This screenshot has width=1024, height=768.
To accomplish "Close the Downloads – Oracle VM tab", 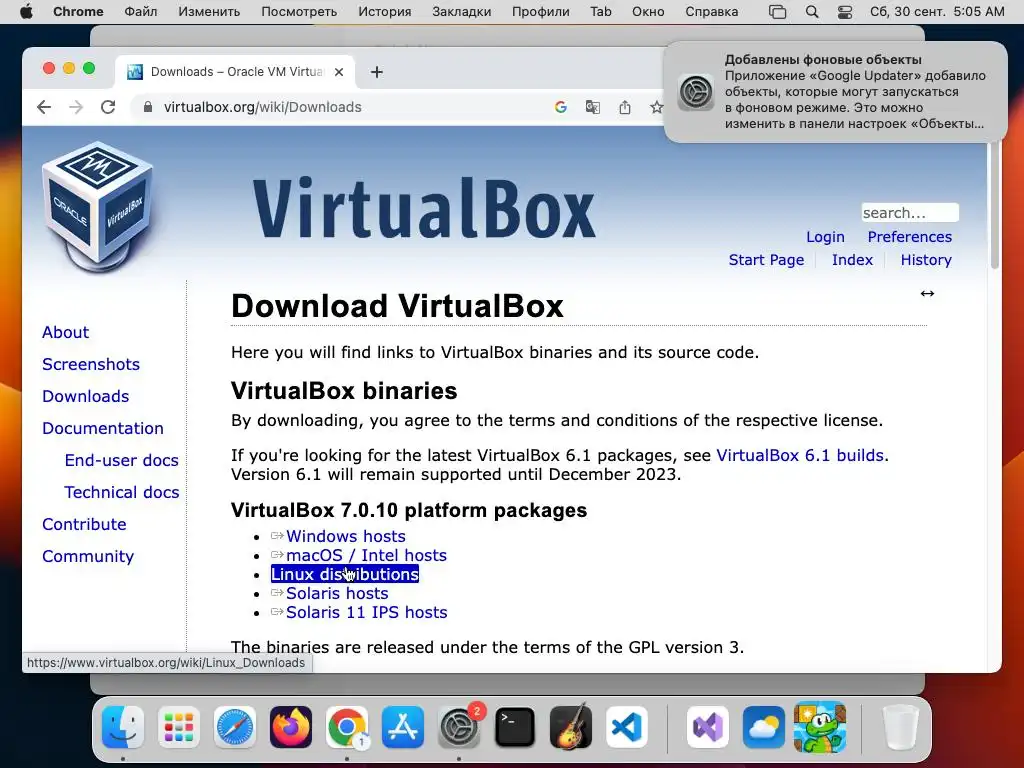I will tap(339, 72).
